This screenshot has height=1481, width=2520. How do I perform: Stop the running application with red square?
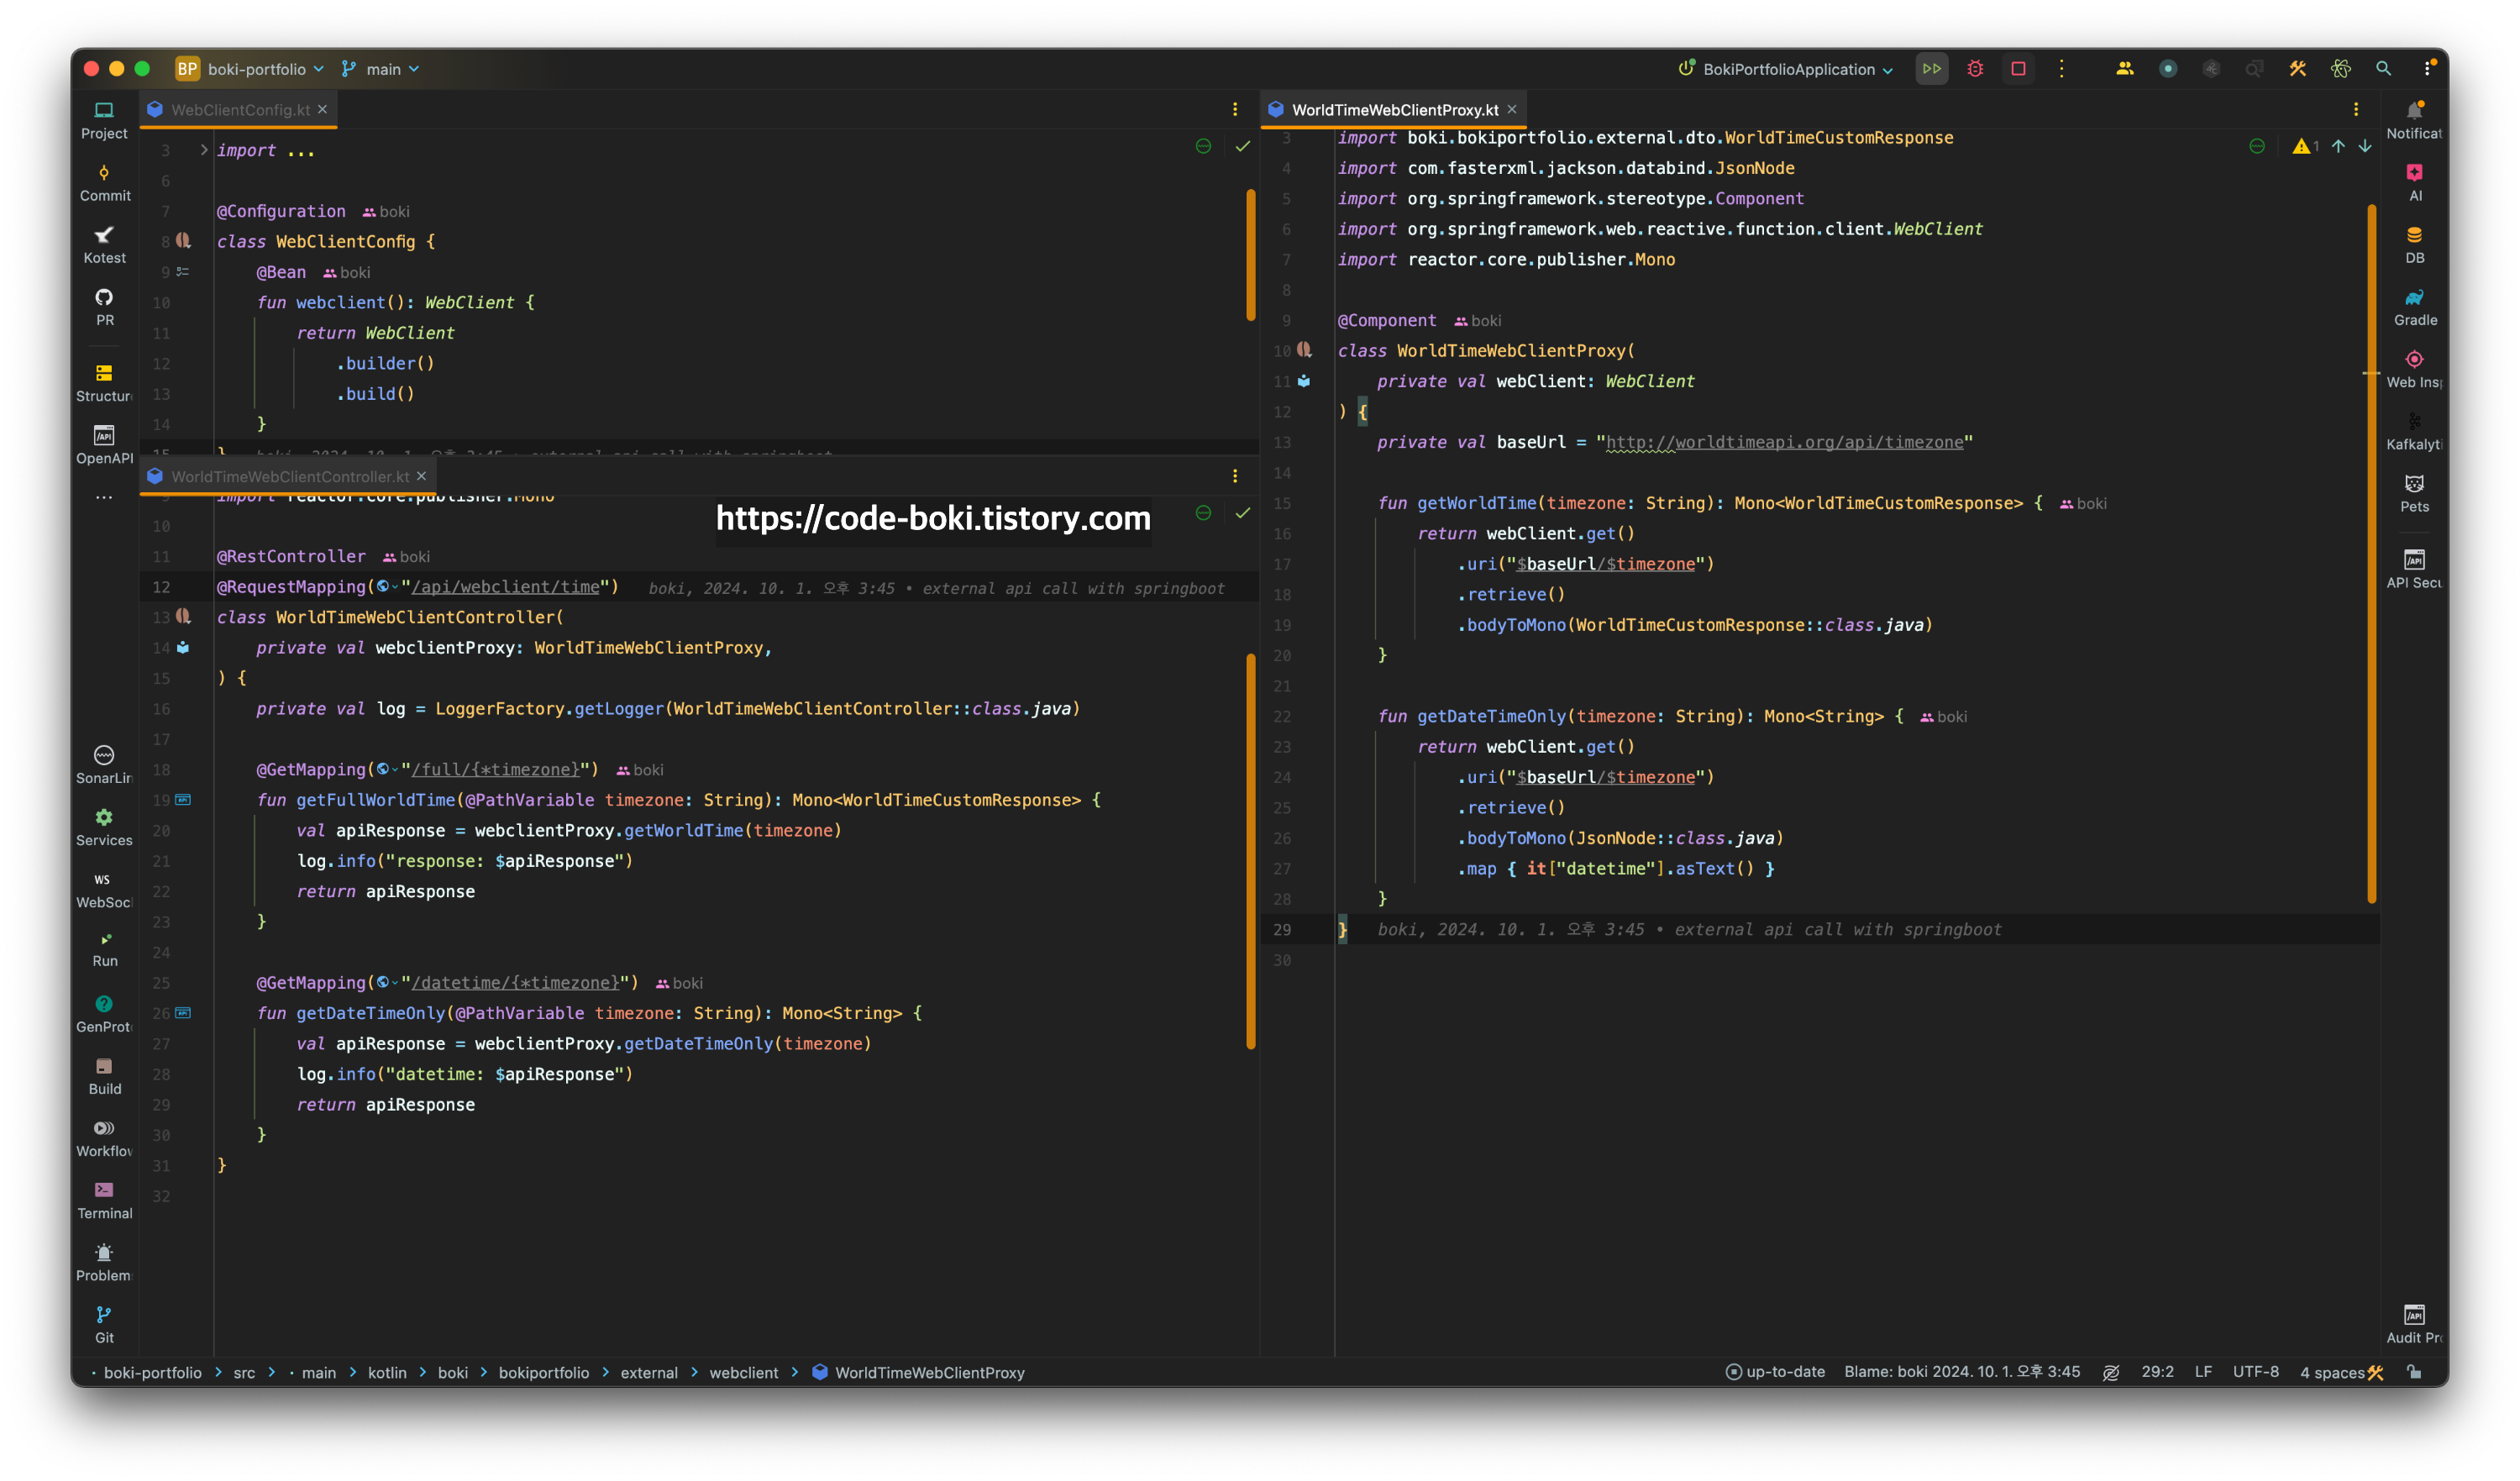click(2018, 69)
